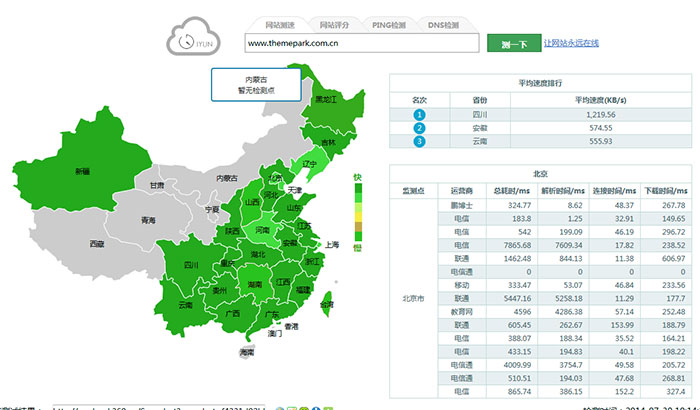Click rank 1 badge for 四川
This screenshot has width=700, height=410.
(x=420, y=115)
